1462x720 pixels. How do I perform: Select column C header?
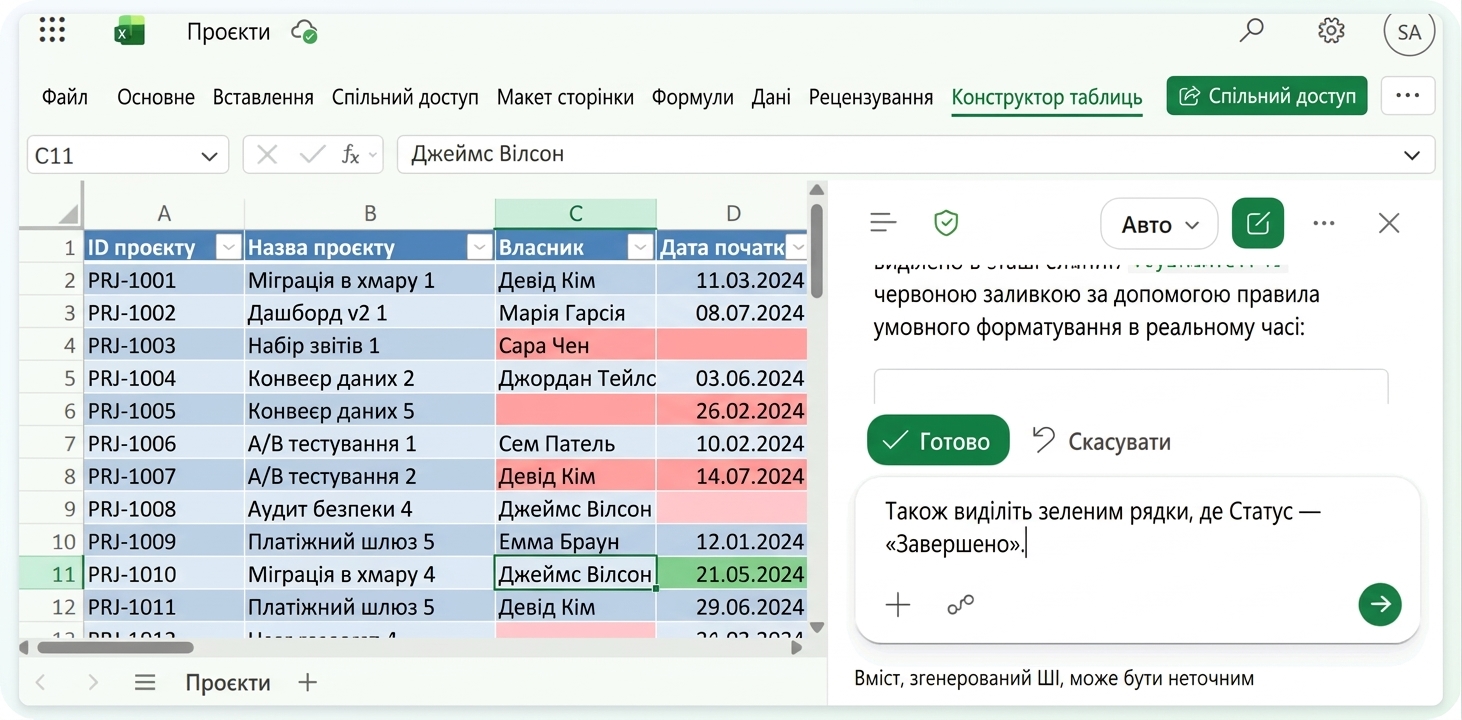point(575,213)
